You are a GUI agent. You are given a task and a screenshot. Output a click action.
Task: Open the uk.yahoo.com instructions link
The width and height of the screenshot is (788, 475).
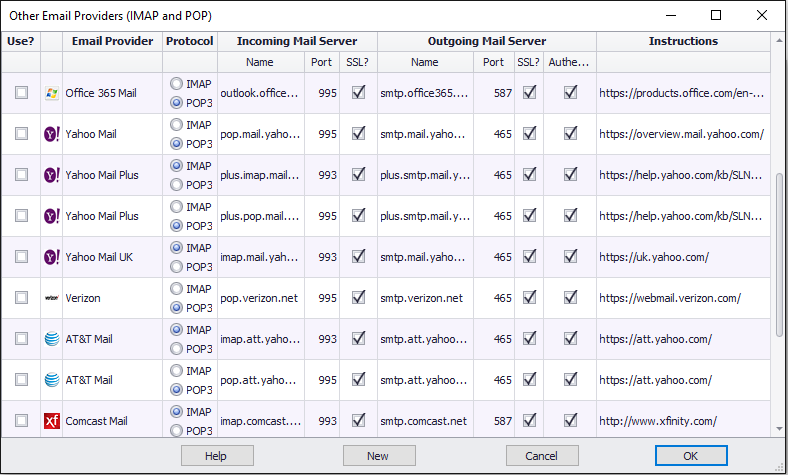tap(654, 257)
